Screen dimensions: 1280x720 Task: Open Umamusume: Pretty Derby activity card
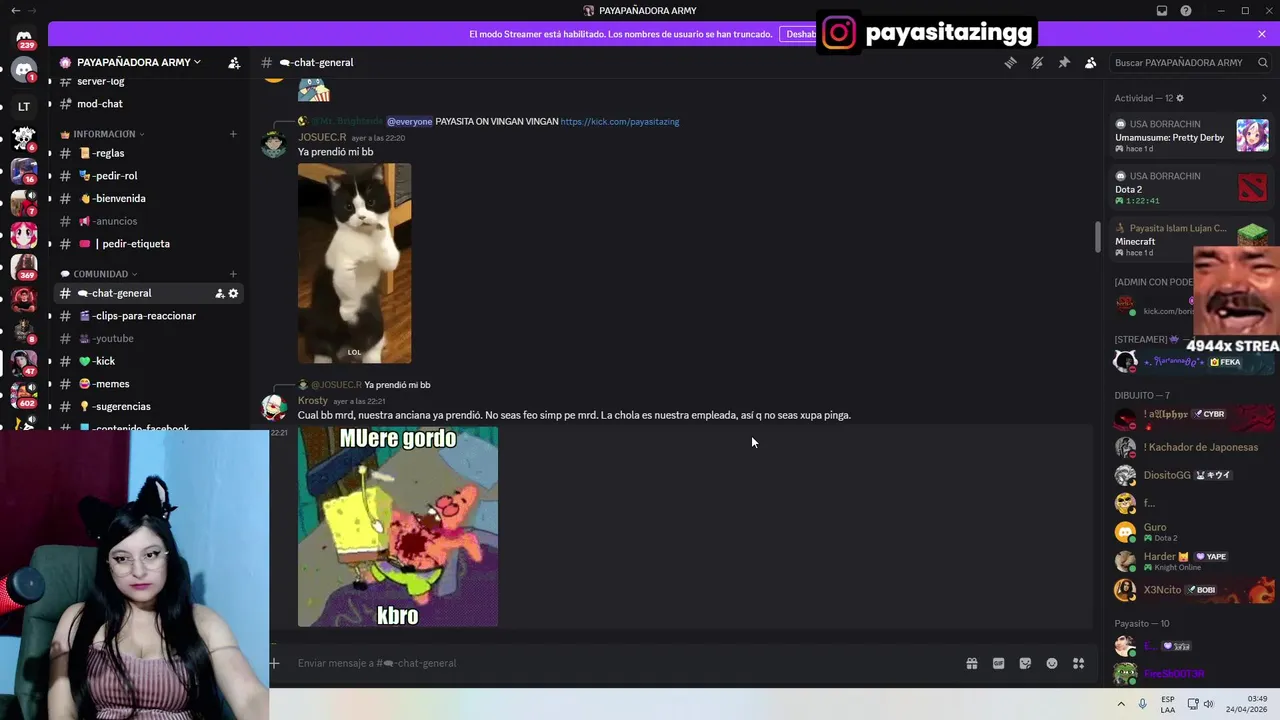[1191, 136]
